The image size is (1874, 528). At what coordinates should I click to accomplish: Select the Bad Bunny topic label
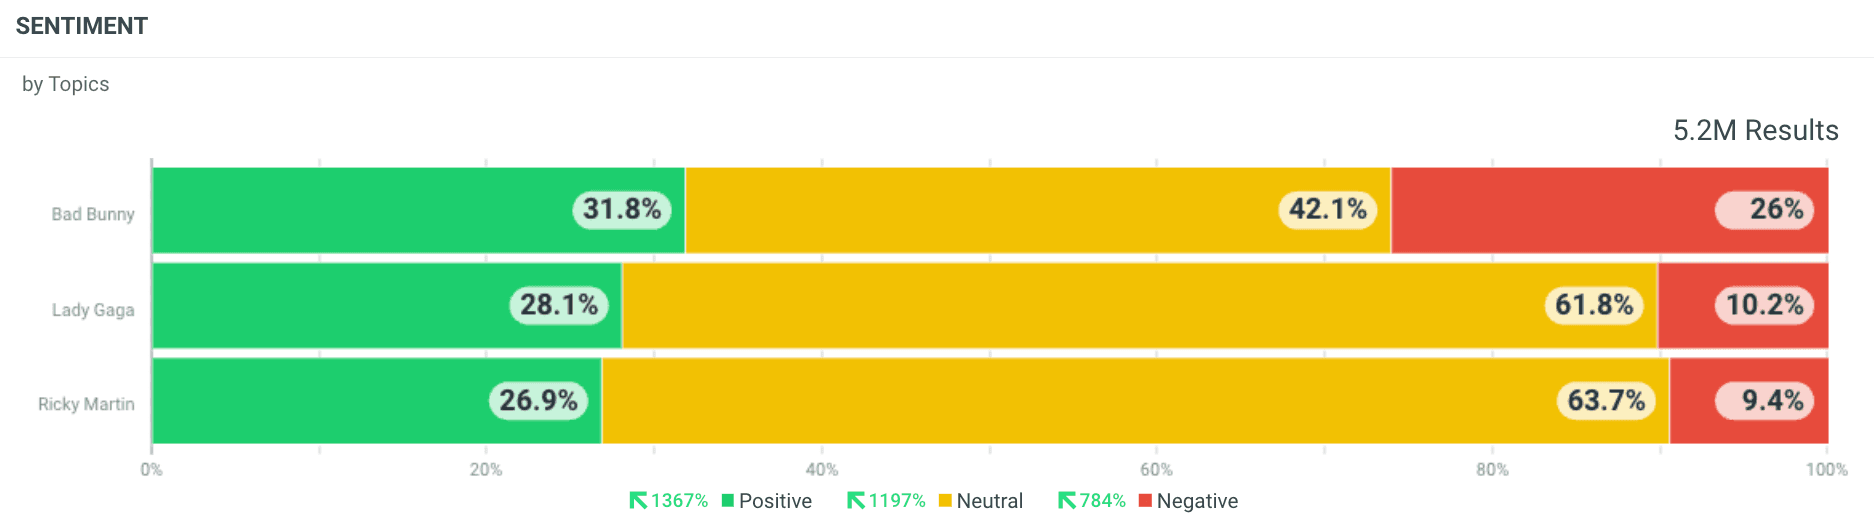pos(93,214)
